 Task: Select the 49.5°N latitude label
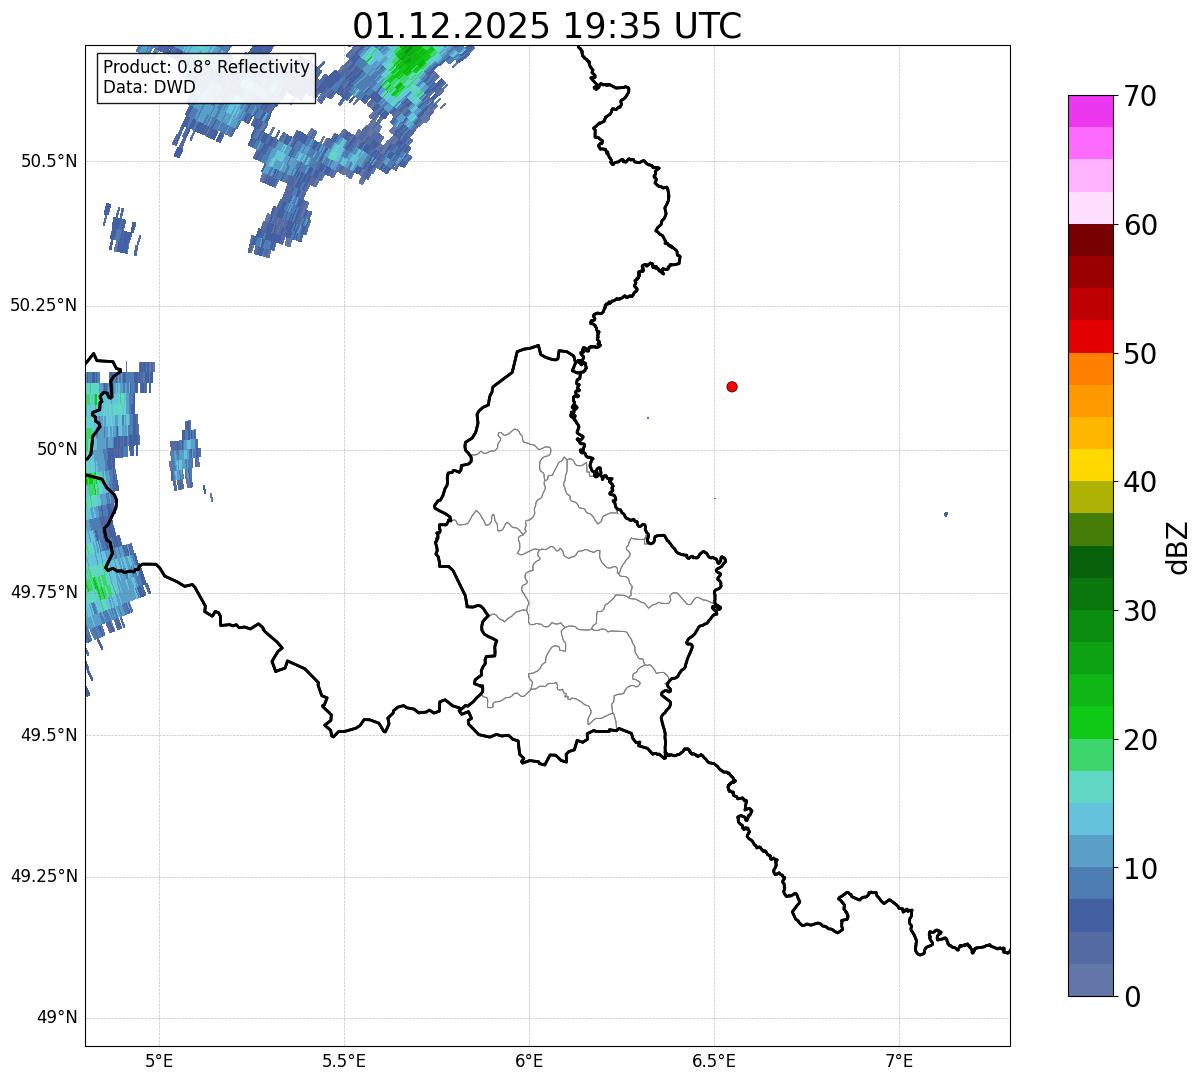coord(48,735)
